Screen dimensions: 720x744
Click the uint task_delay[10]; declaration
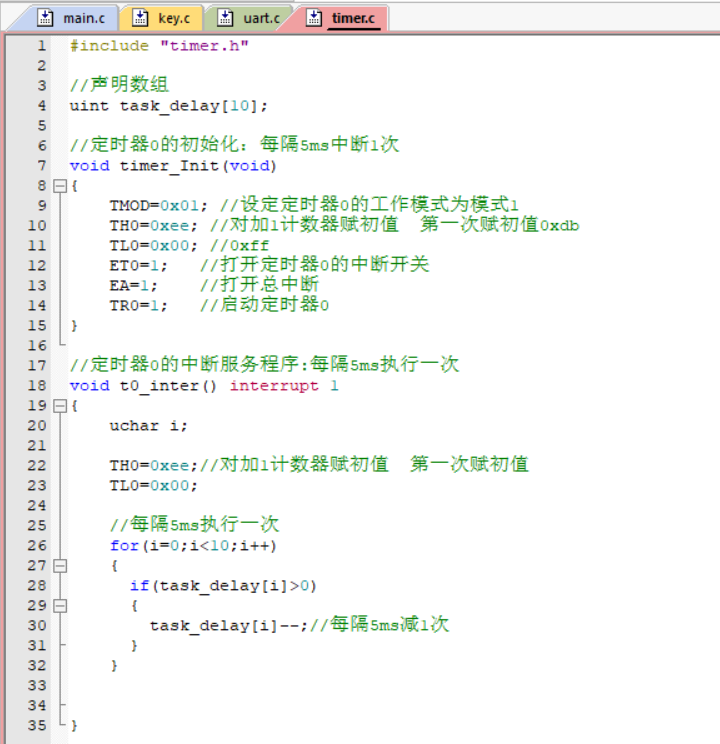pyautogui.click(x=168, y=106)
